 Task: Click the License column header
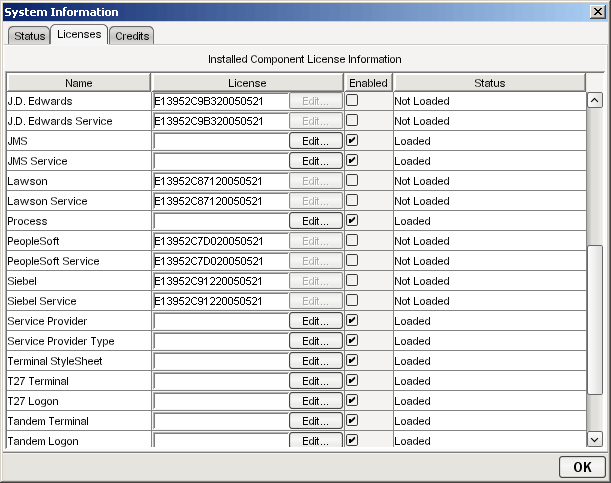click(x=247, y=83)
